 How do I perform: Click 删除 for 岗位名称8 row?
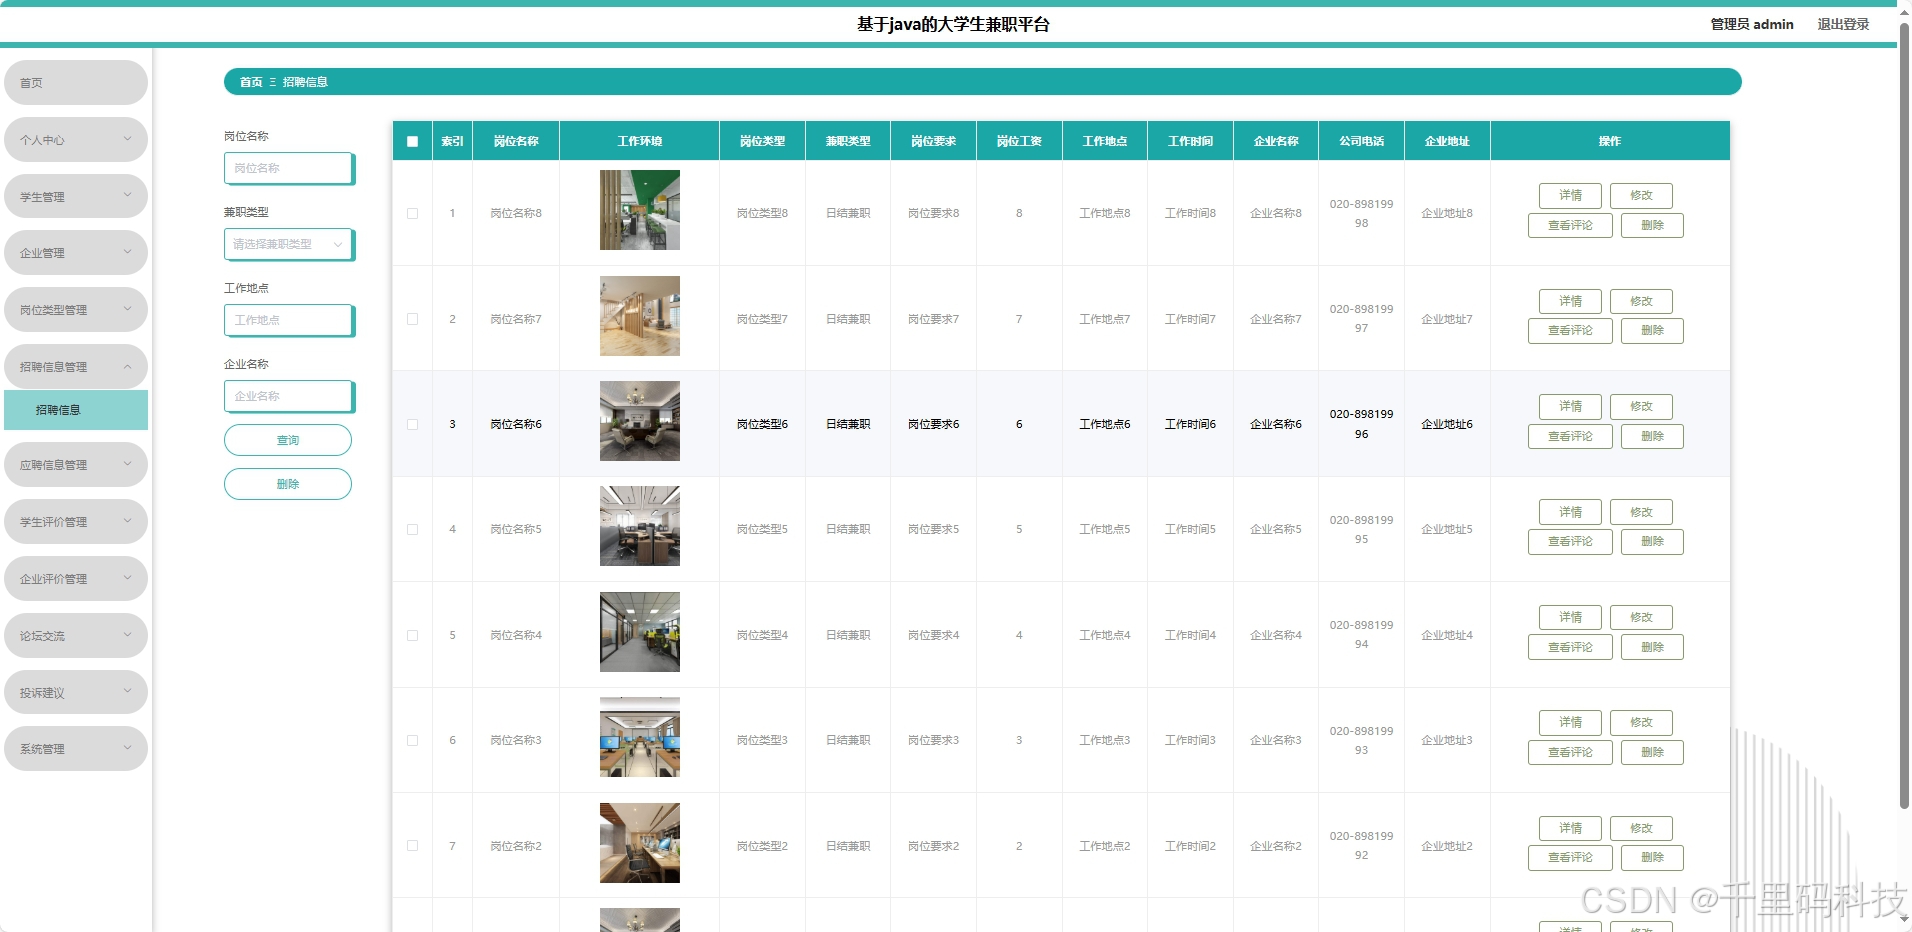pyautogui.click(x=1652, y=226)
